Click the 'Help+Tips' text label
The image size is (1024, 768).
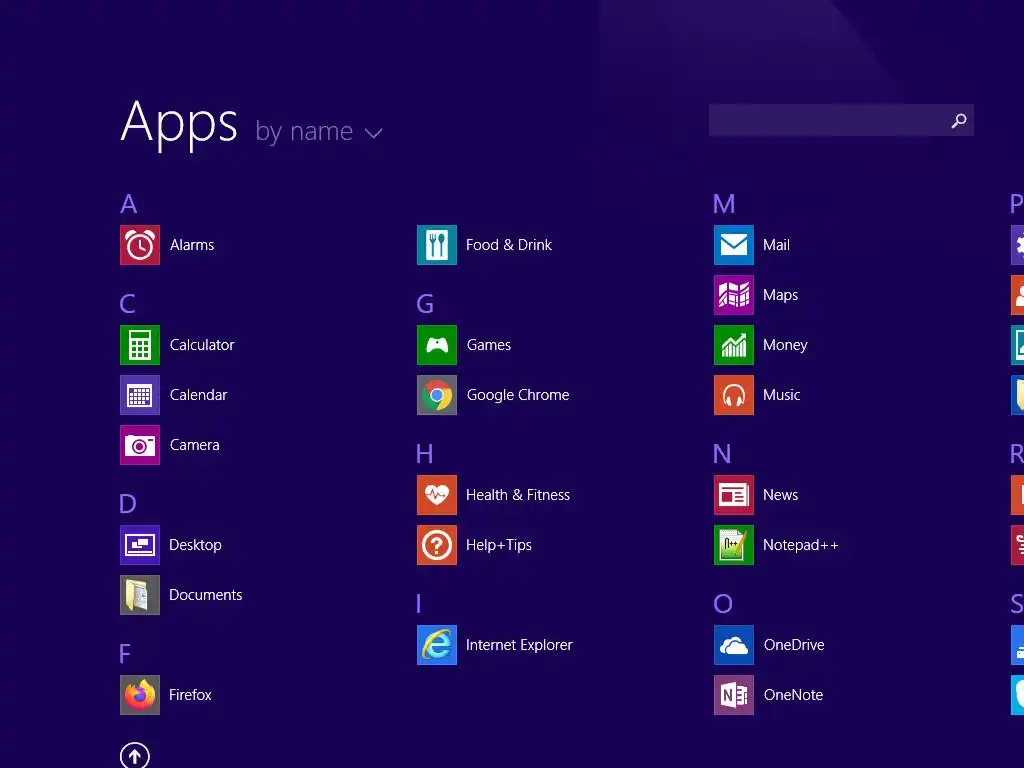(x=499, y=545)
